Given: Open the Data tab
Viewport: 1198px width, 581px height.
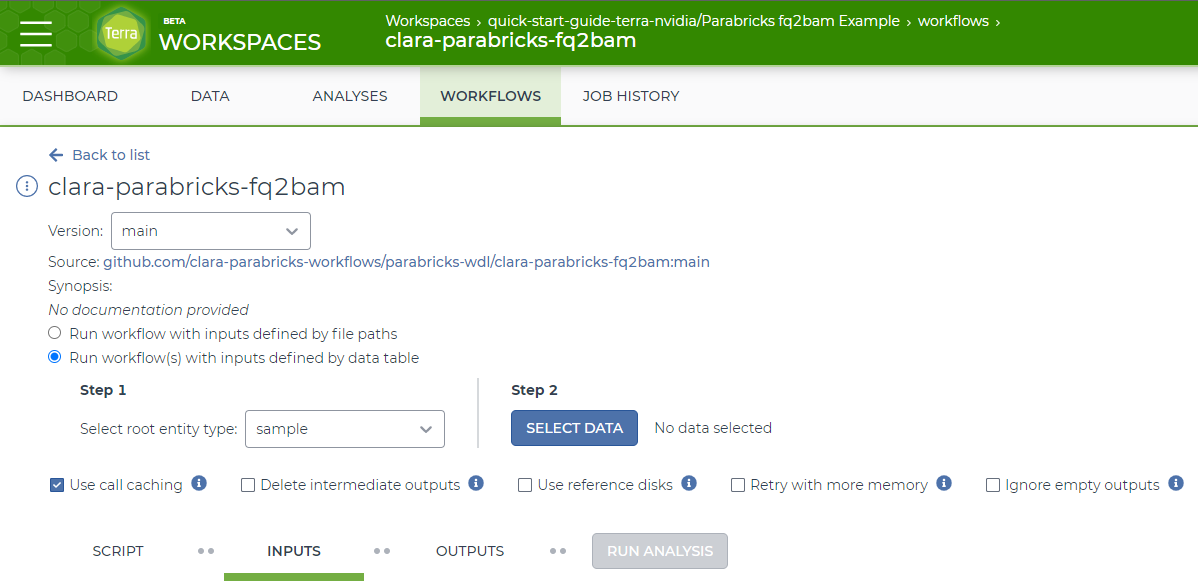Looking at the screenshot, I should click(210, 96).
